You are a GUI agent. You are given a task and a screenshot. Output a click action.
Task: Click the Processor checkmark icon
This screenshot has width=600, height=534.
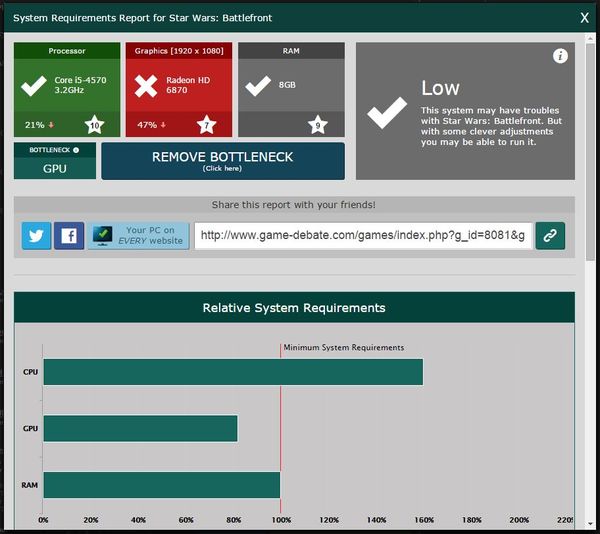coord(34,86)
